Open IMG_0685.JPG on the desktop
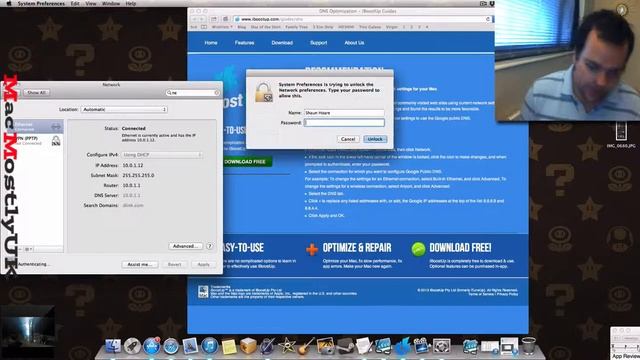 [x=621, y=135]
